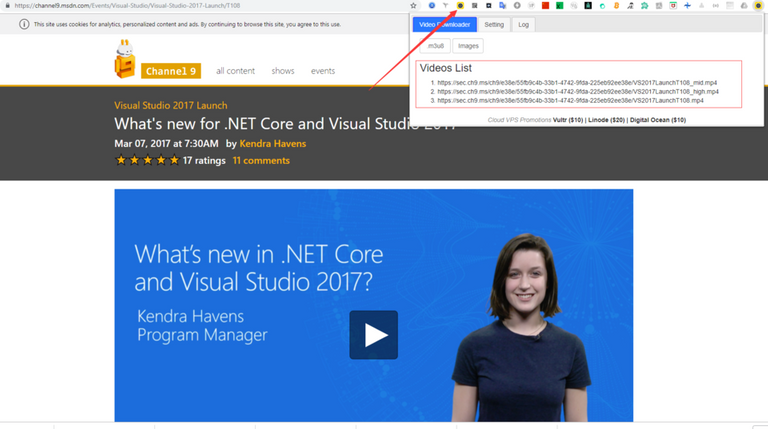Open the LaunchT108_high.mp4 video link
This screenshot has height=429, width=768.
[578, 91]
